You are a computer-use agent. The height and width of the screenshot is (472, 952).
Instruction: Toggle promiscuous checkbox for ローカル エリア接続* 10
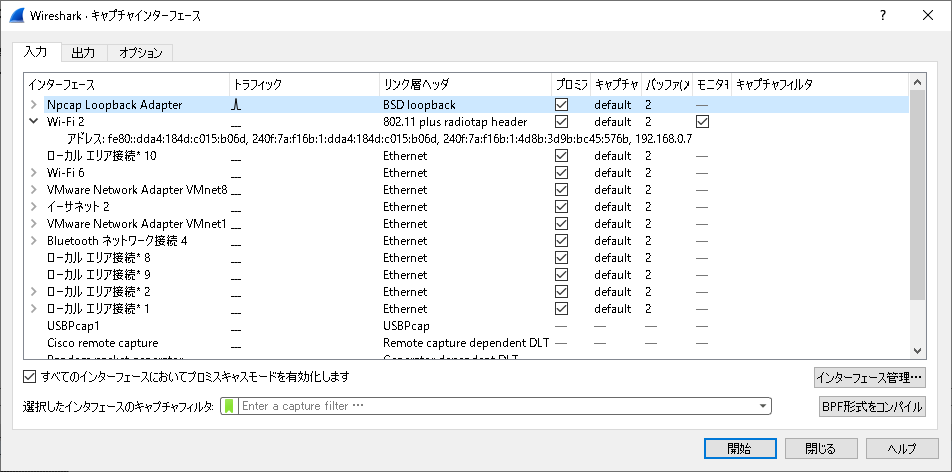coord(562,156)
